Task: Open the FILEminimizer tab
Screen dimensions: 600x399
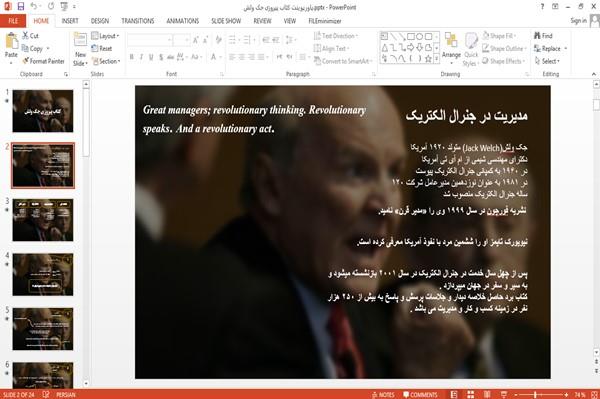Action: 325,21
